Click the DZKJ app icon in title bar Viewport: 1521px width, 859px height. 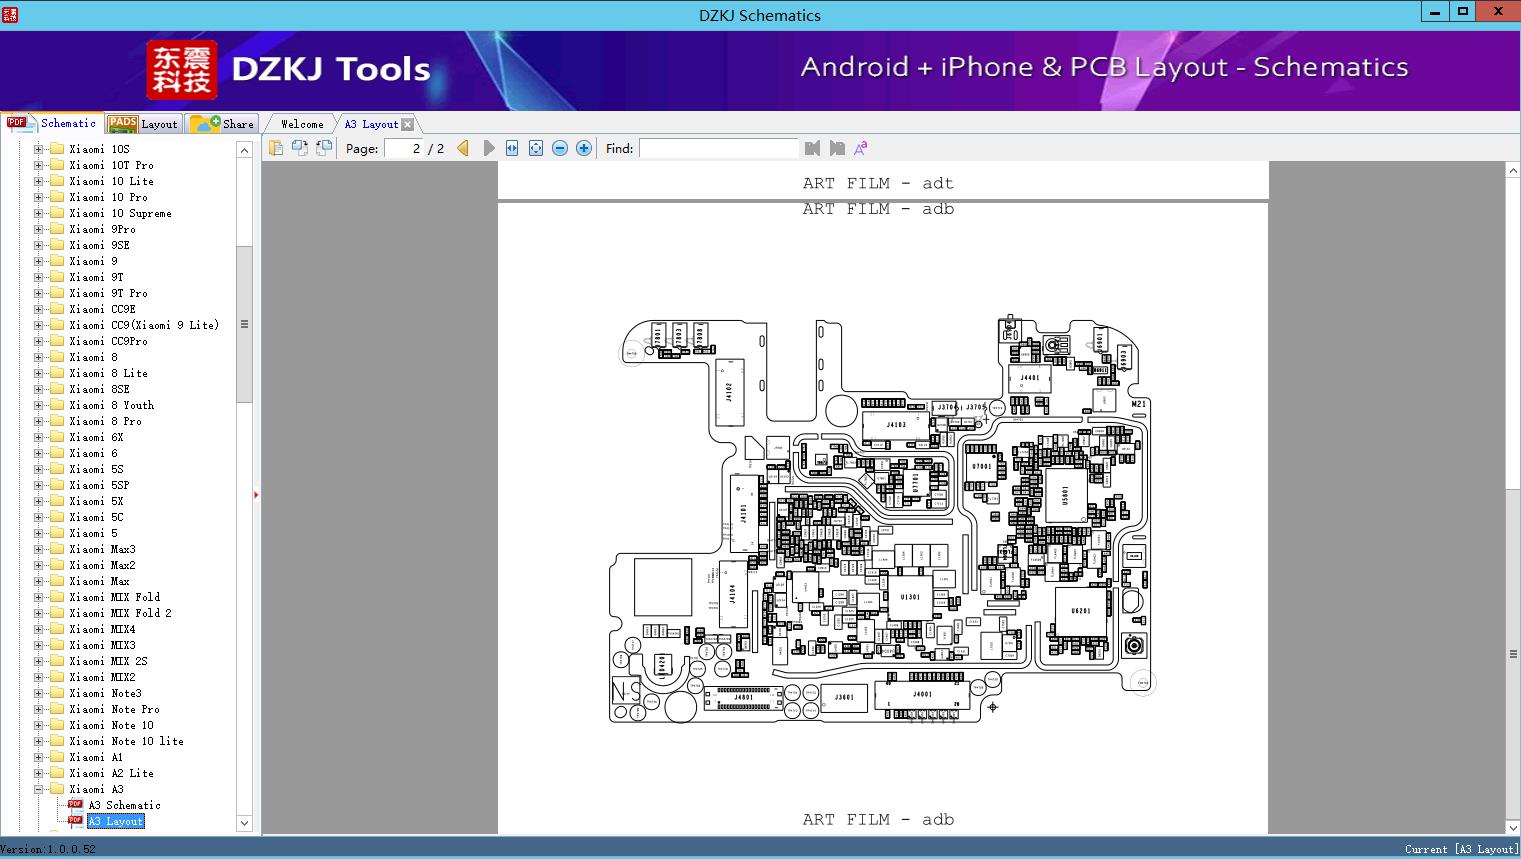coord(10,14)
